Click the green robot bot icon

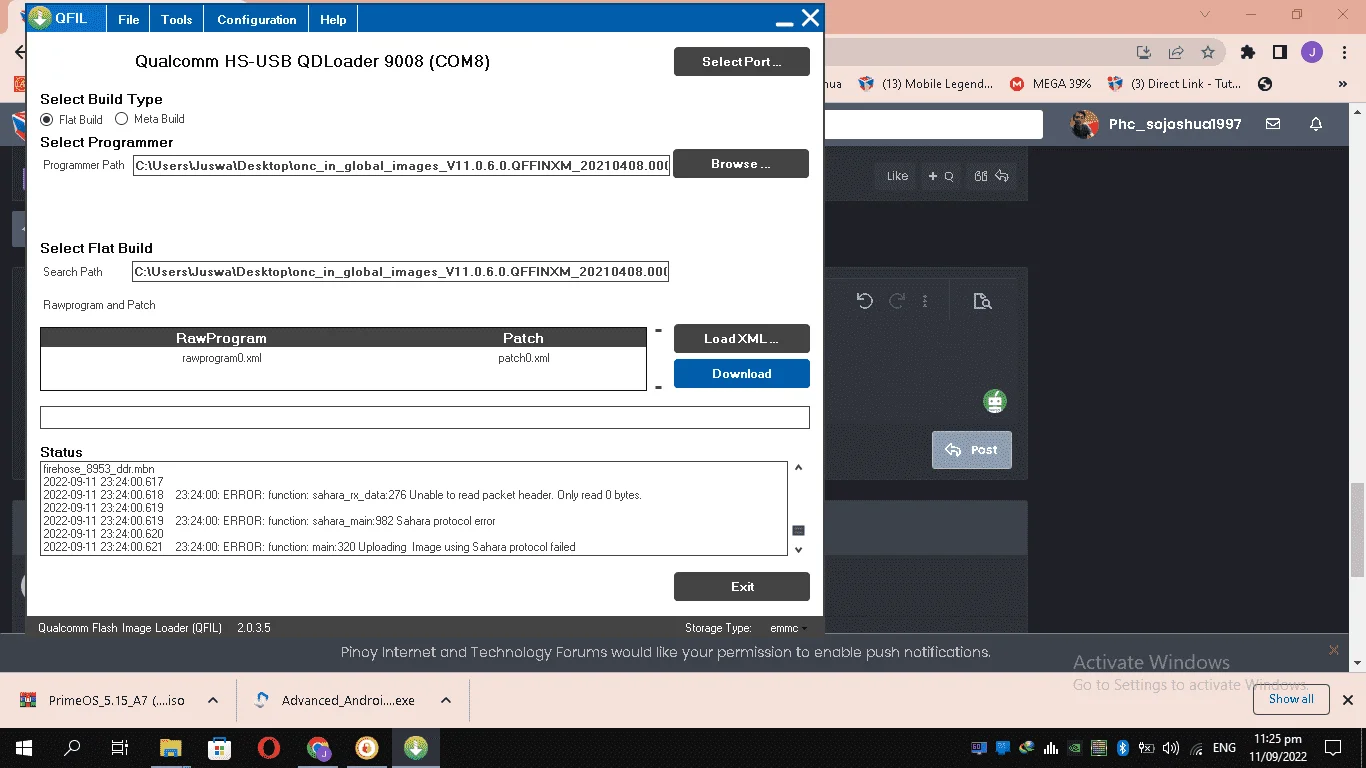coord(994,402)
